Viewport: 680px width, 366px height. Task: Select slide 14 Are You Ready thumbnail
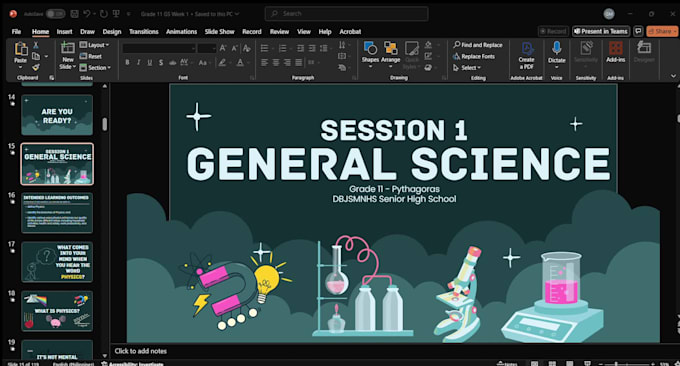tap(57, 115)
